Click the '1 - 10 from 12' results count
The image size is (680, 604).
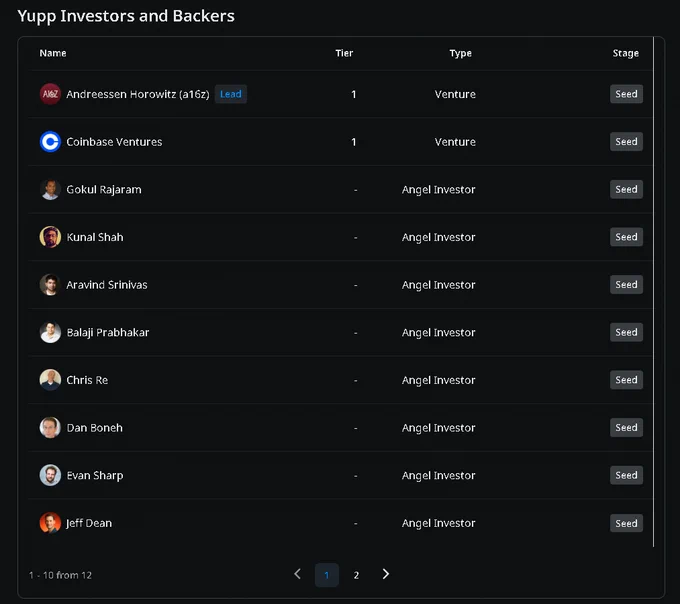click(60, 575)
